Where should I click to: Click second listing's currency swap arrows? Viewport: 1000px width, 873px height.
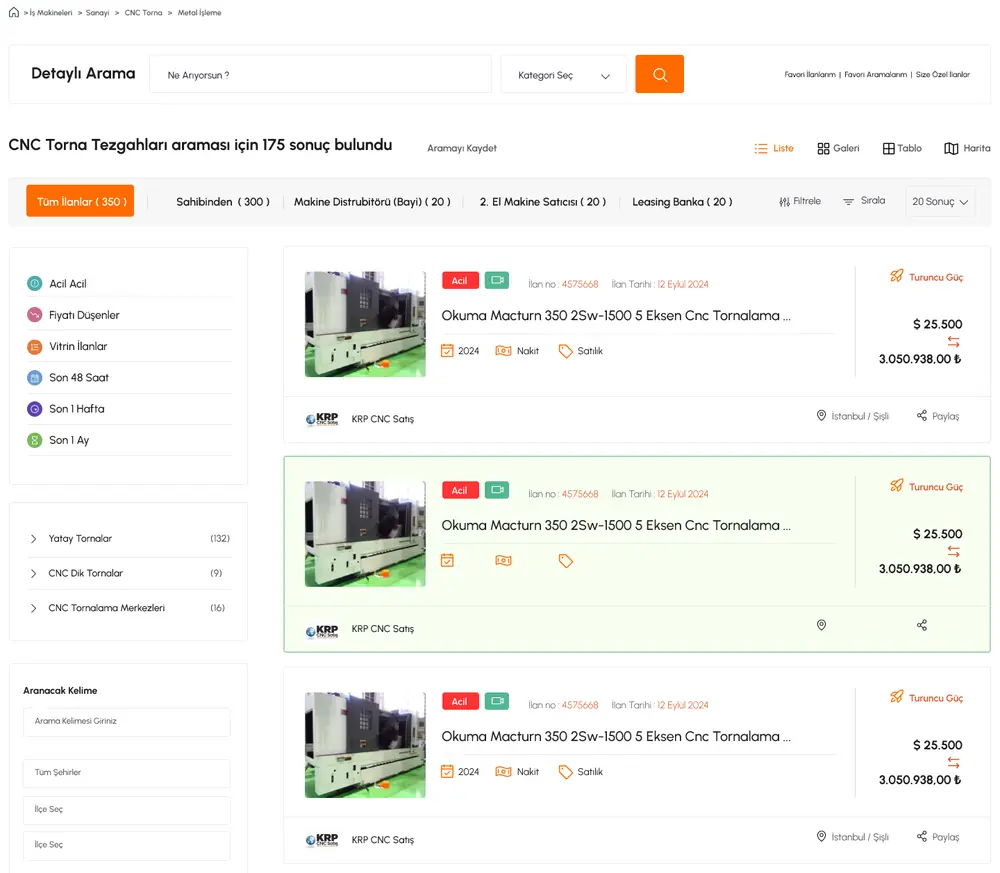(953, 551)
